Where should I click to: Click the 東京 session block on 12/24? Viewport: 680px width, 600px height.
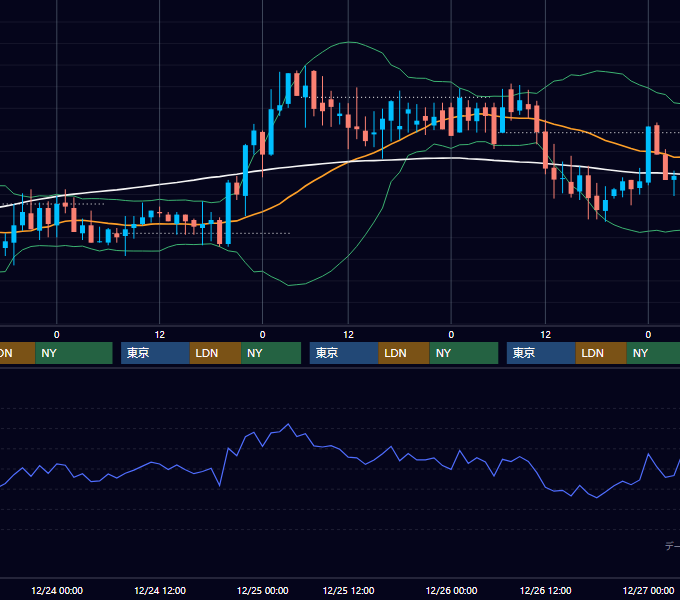tap(155, 353)
